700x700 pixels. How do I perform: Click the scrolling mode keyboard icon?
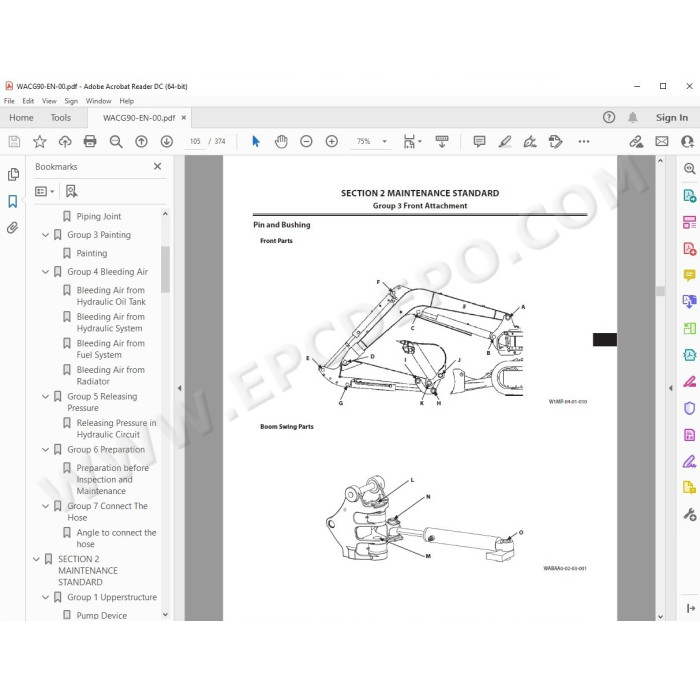pyautogui.click(x=442, y=142)
